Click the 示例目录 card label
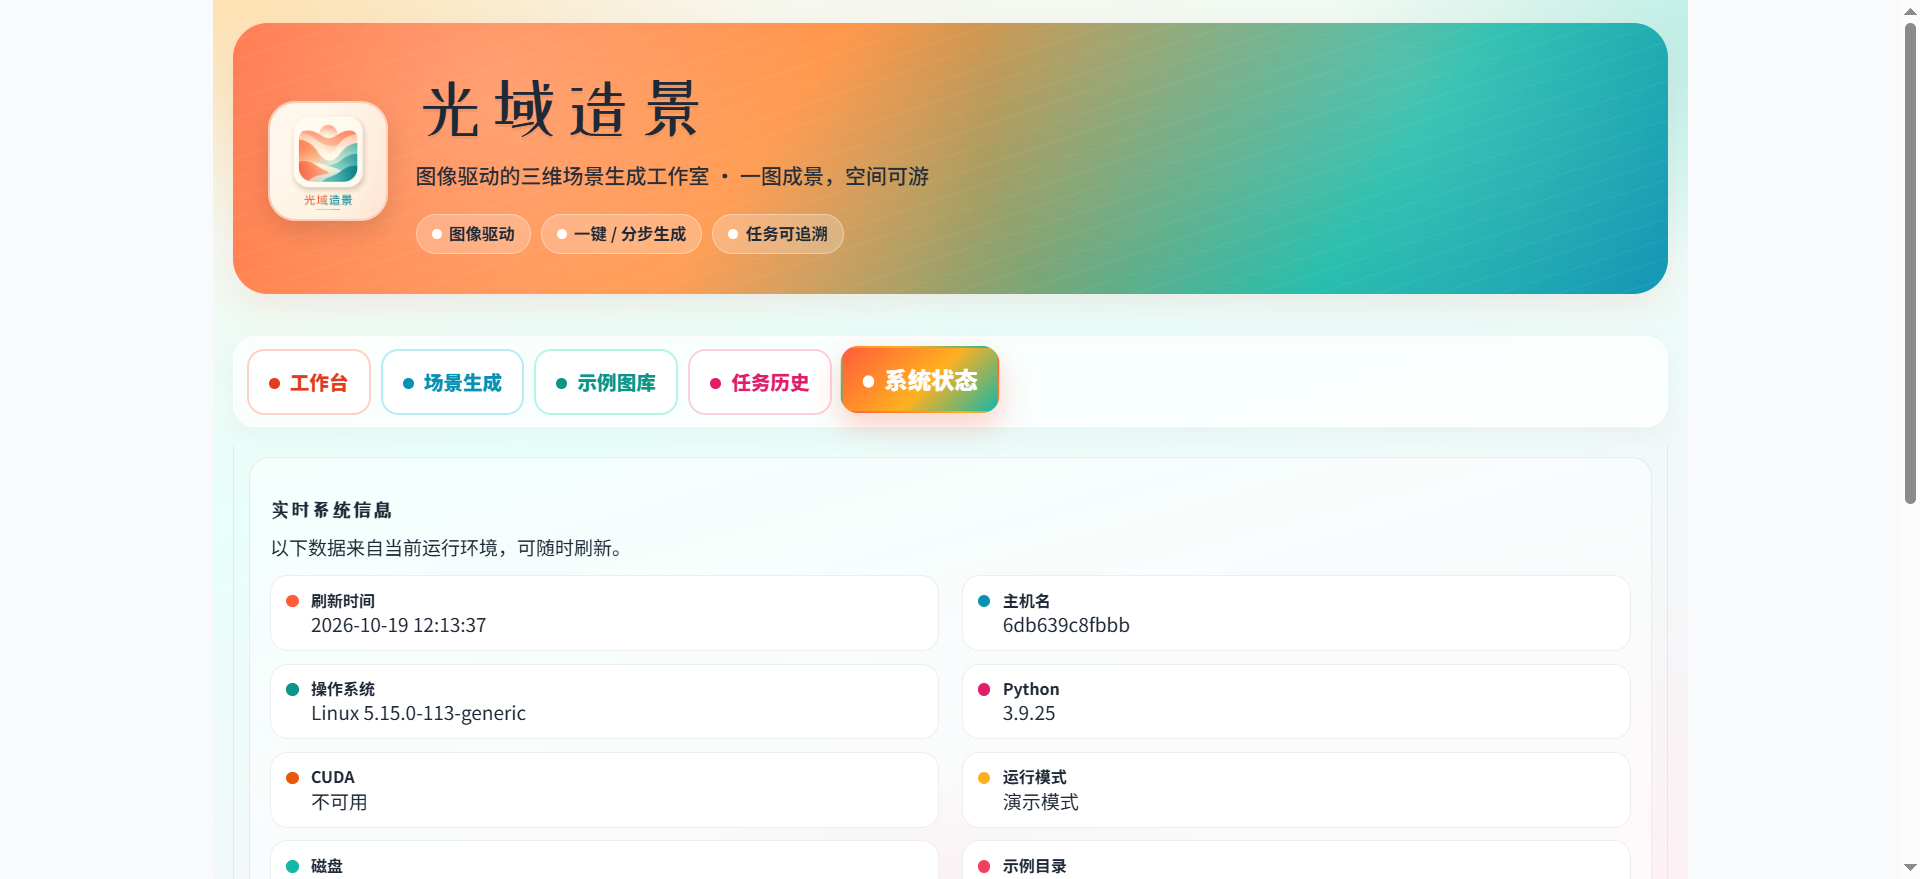The image size is (1920, 879). [x=1035, y=866]
